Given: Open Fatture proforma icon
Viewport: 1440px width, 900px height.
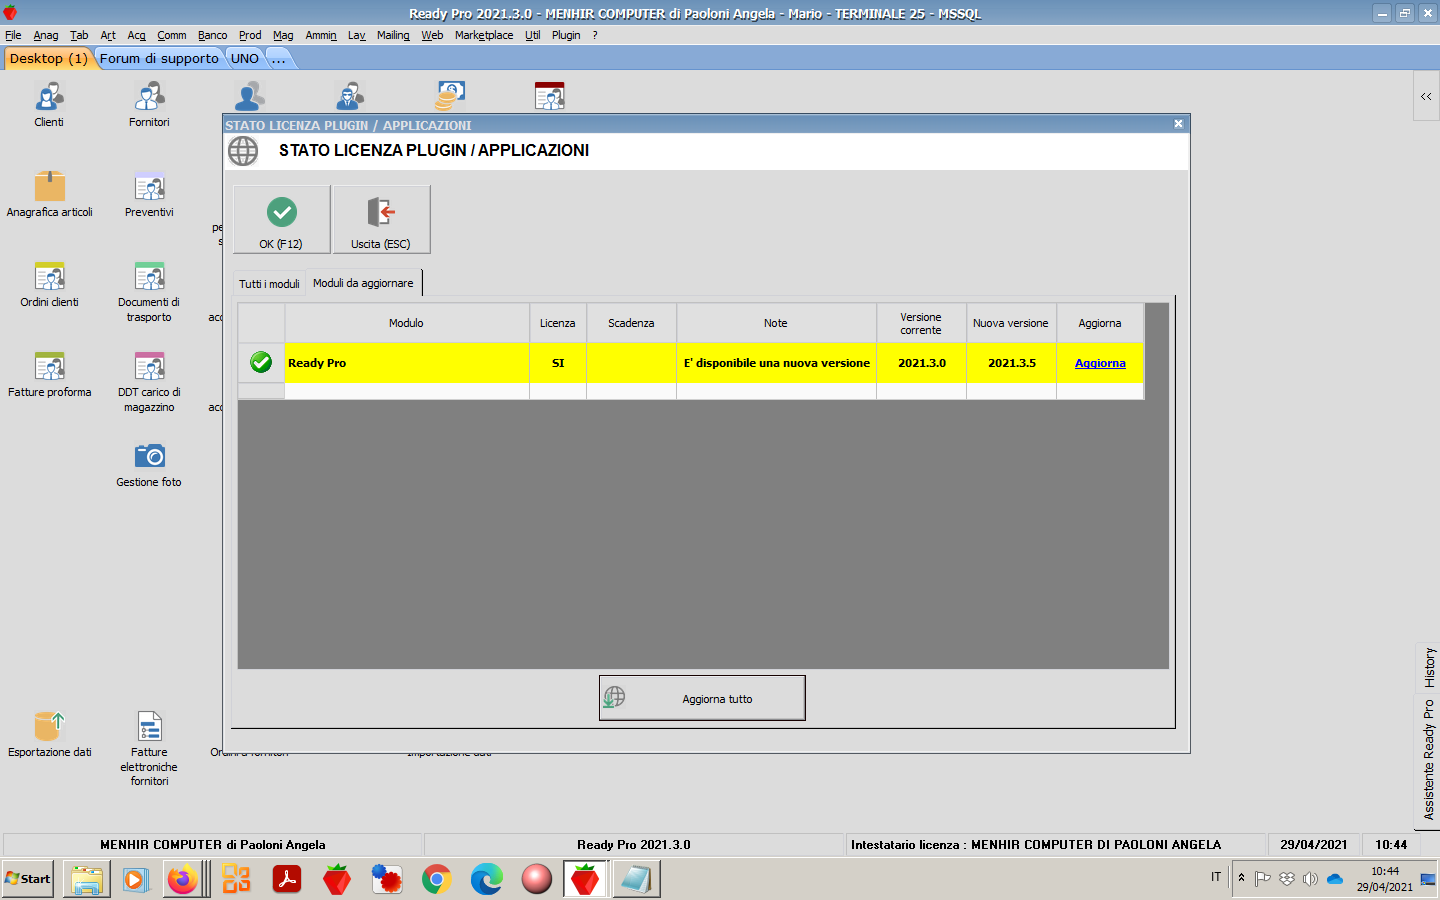Looking at the screenshot, I should [x=49, y=375].
